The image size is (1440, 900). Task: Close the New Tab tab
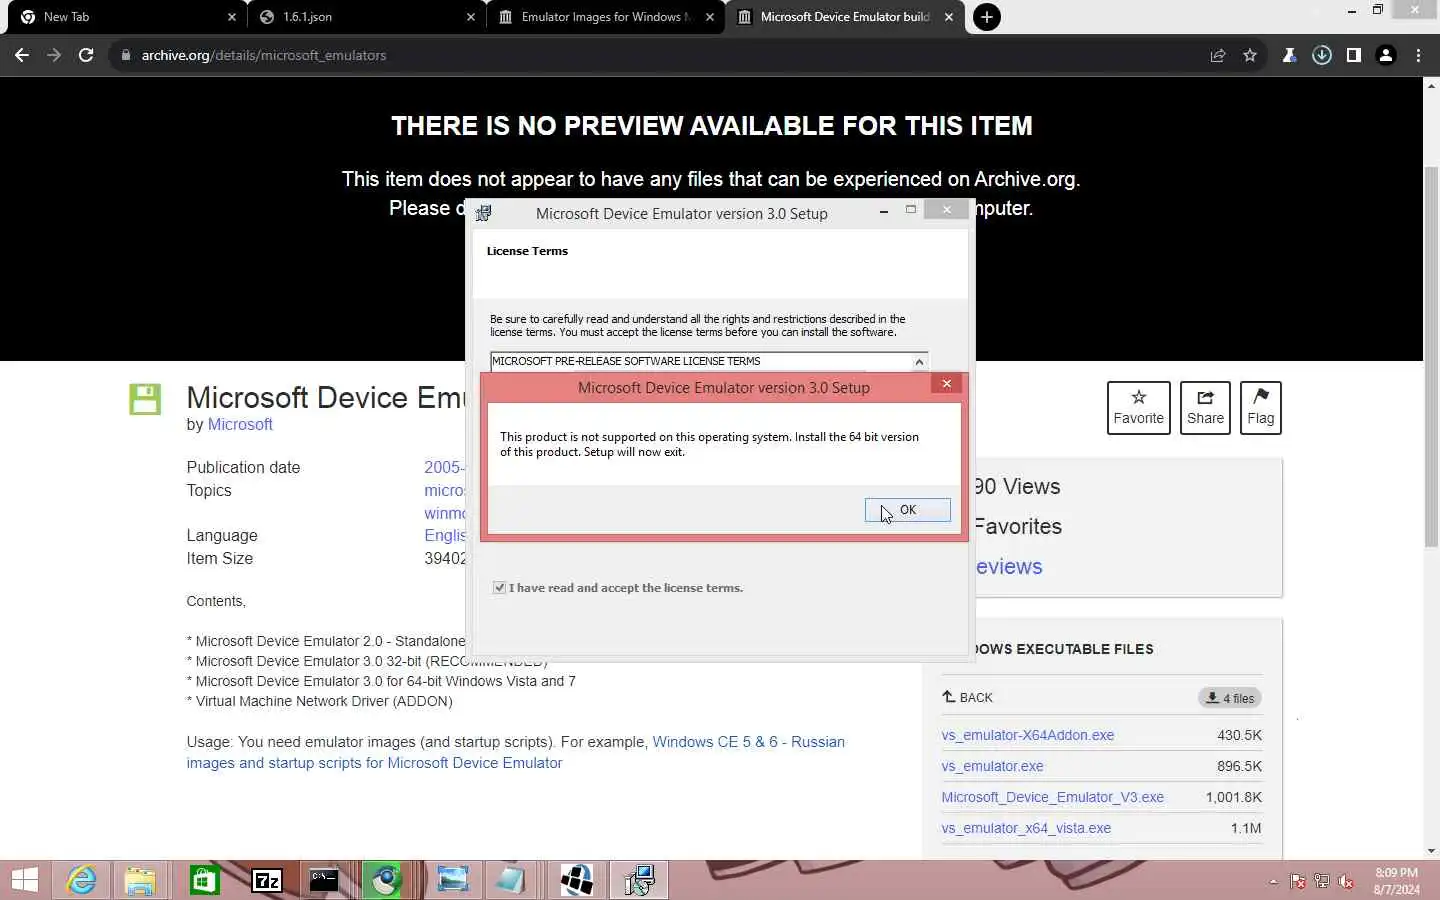coord(232,17)
